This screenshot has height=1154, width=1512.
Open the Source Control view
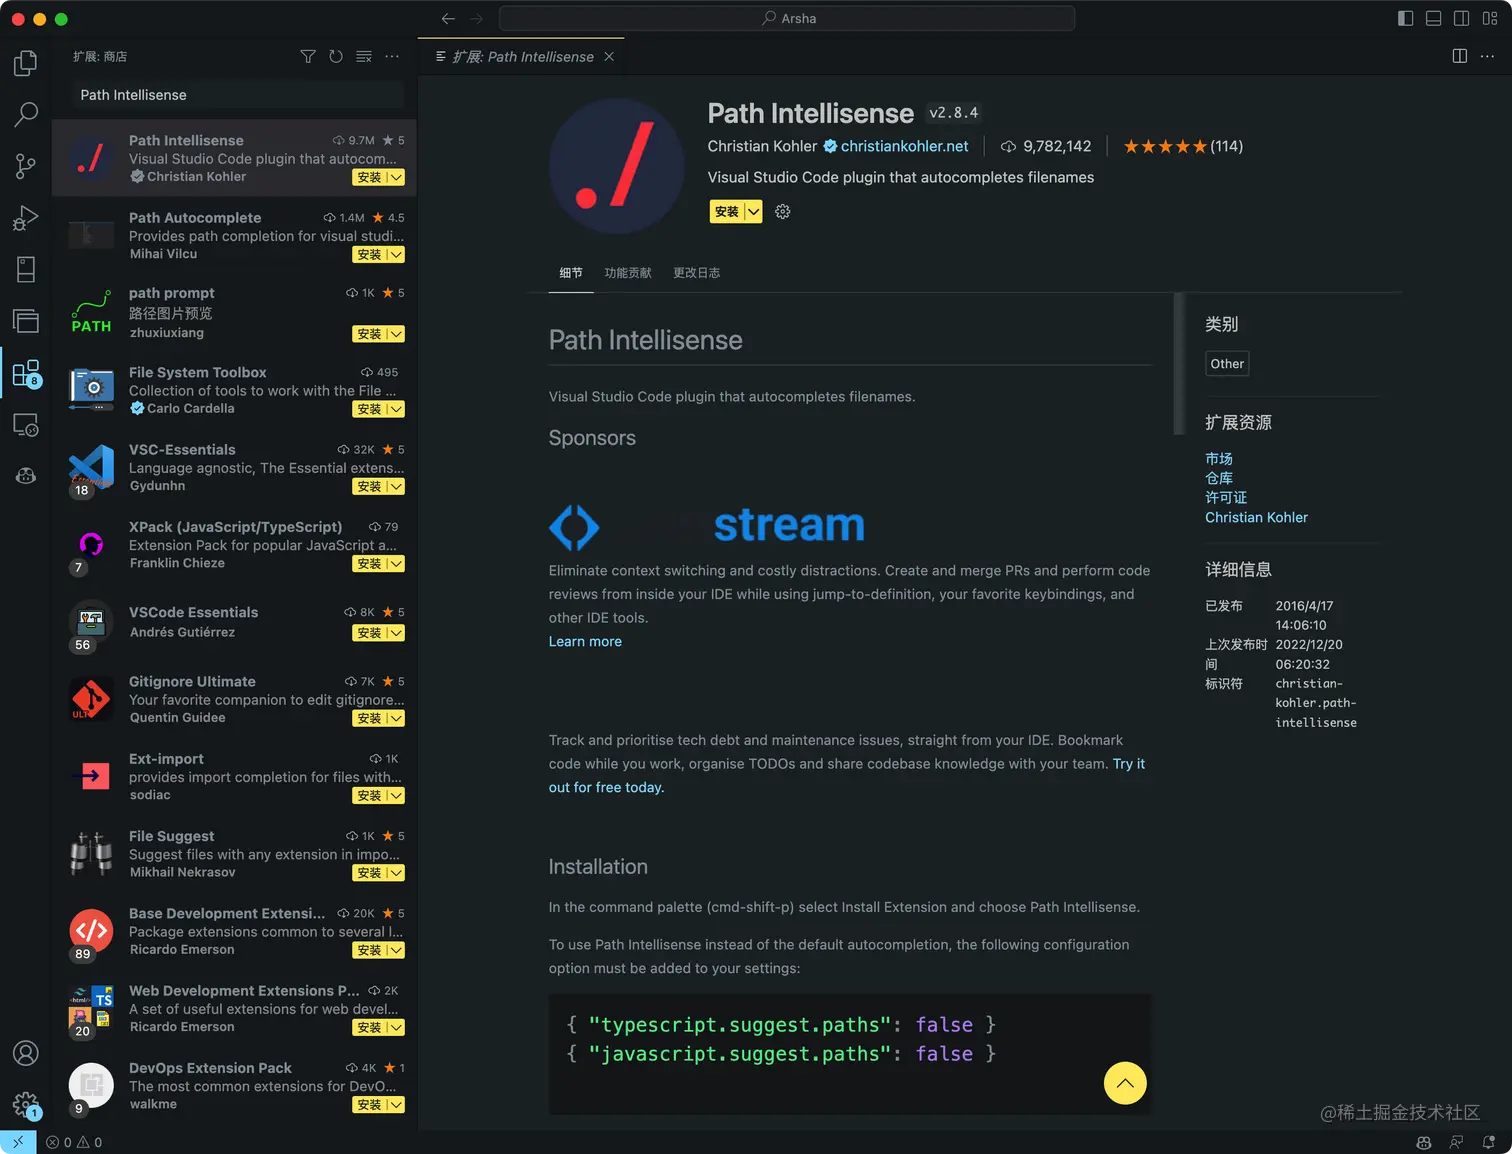26,166
